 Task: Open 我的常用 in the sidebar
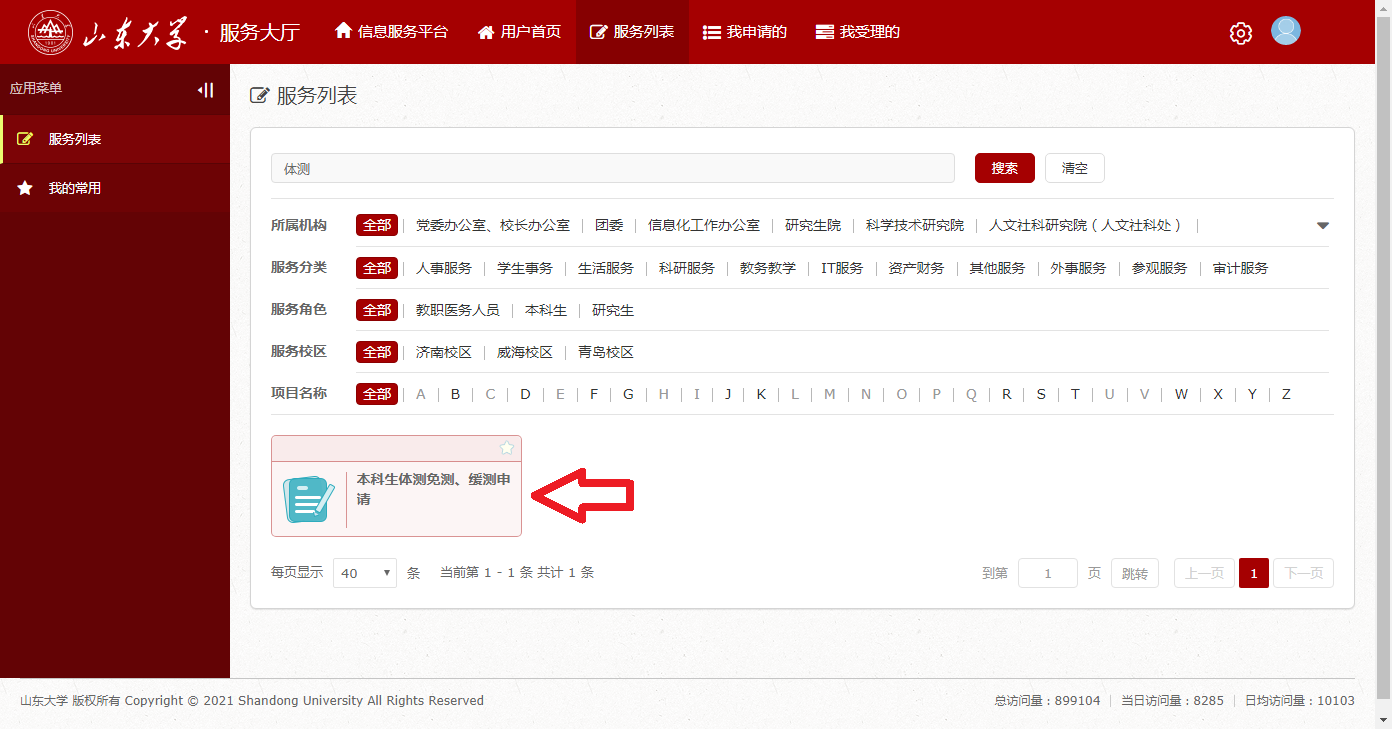click(75, 188)
